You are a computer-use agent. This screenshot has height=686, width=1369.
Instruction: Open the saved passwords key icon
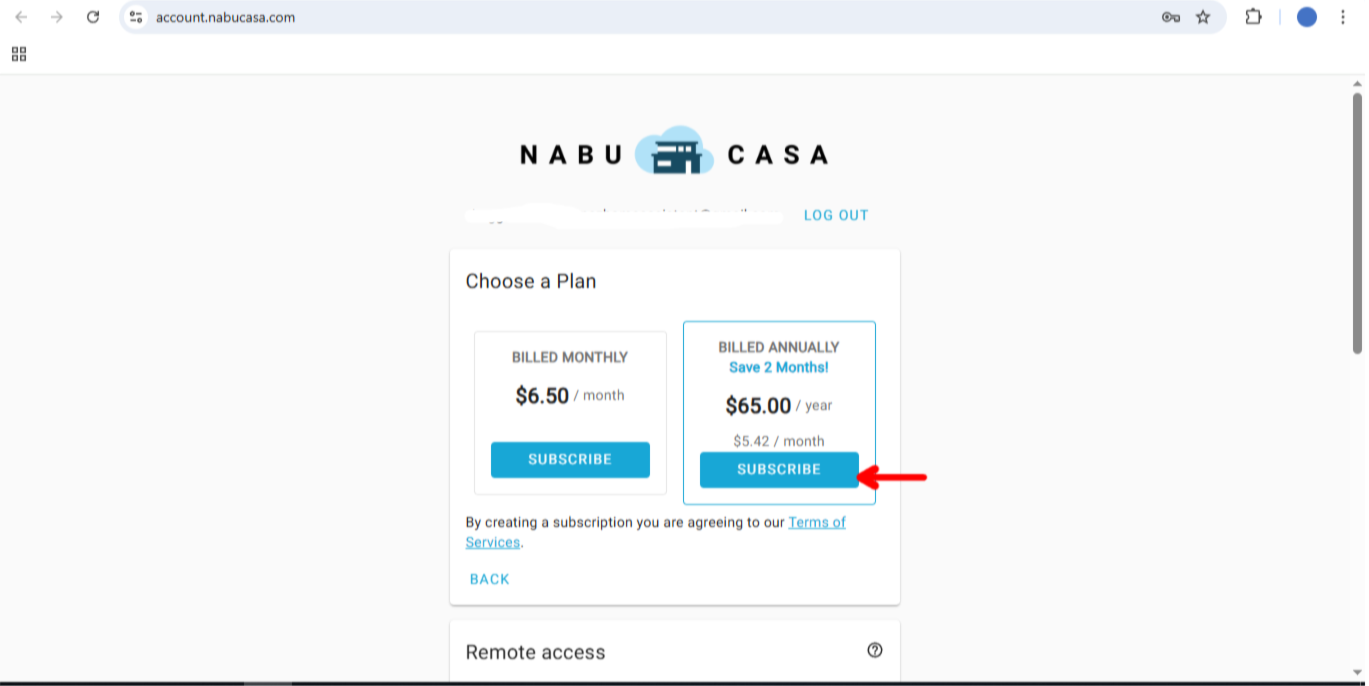pos(1170,17)
